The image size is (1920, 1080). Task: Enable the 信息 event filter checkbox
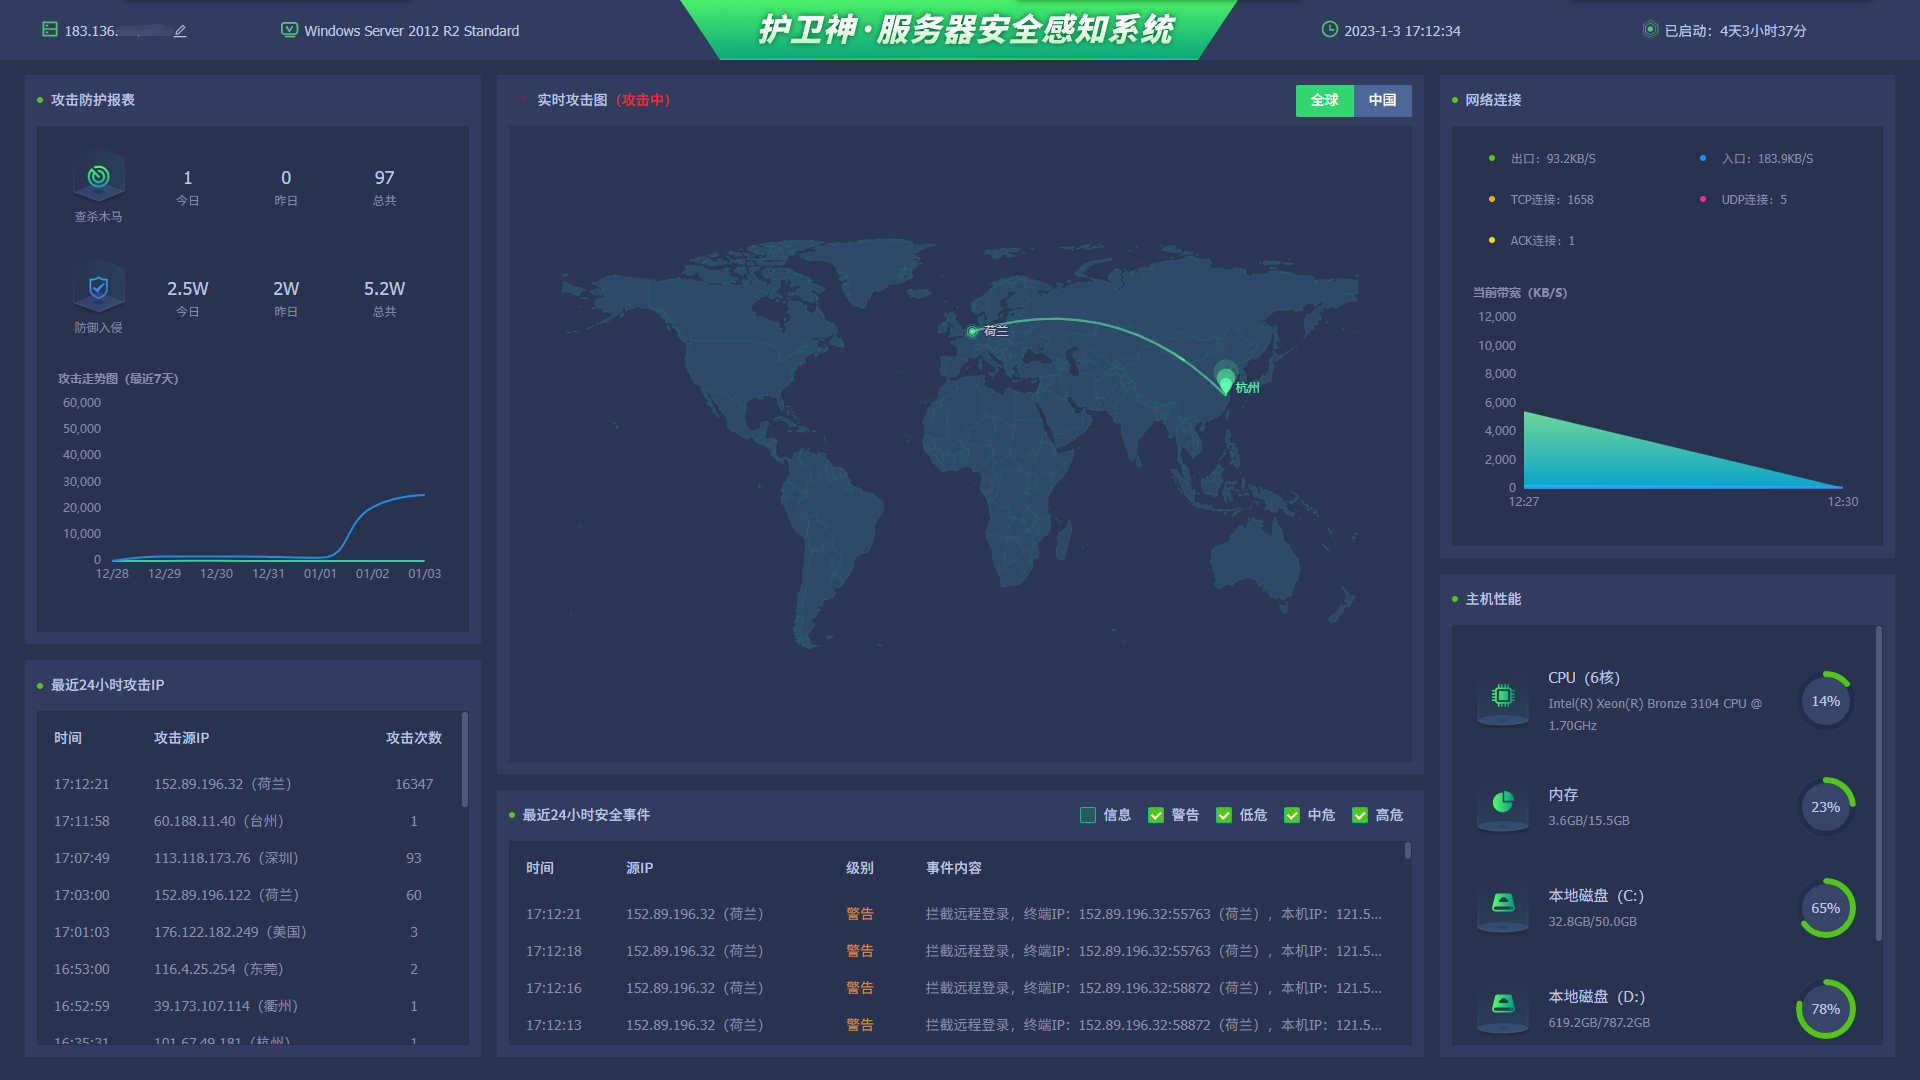1088,815
